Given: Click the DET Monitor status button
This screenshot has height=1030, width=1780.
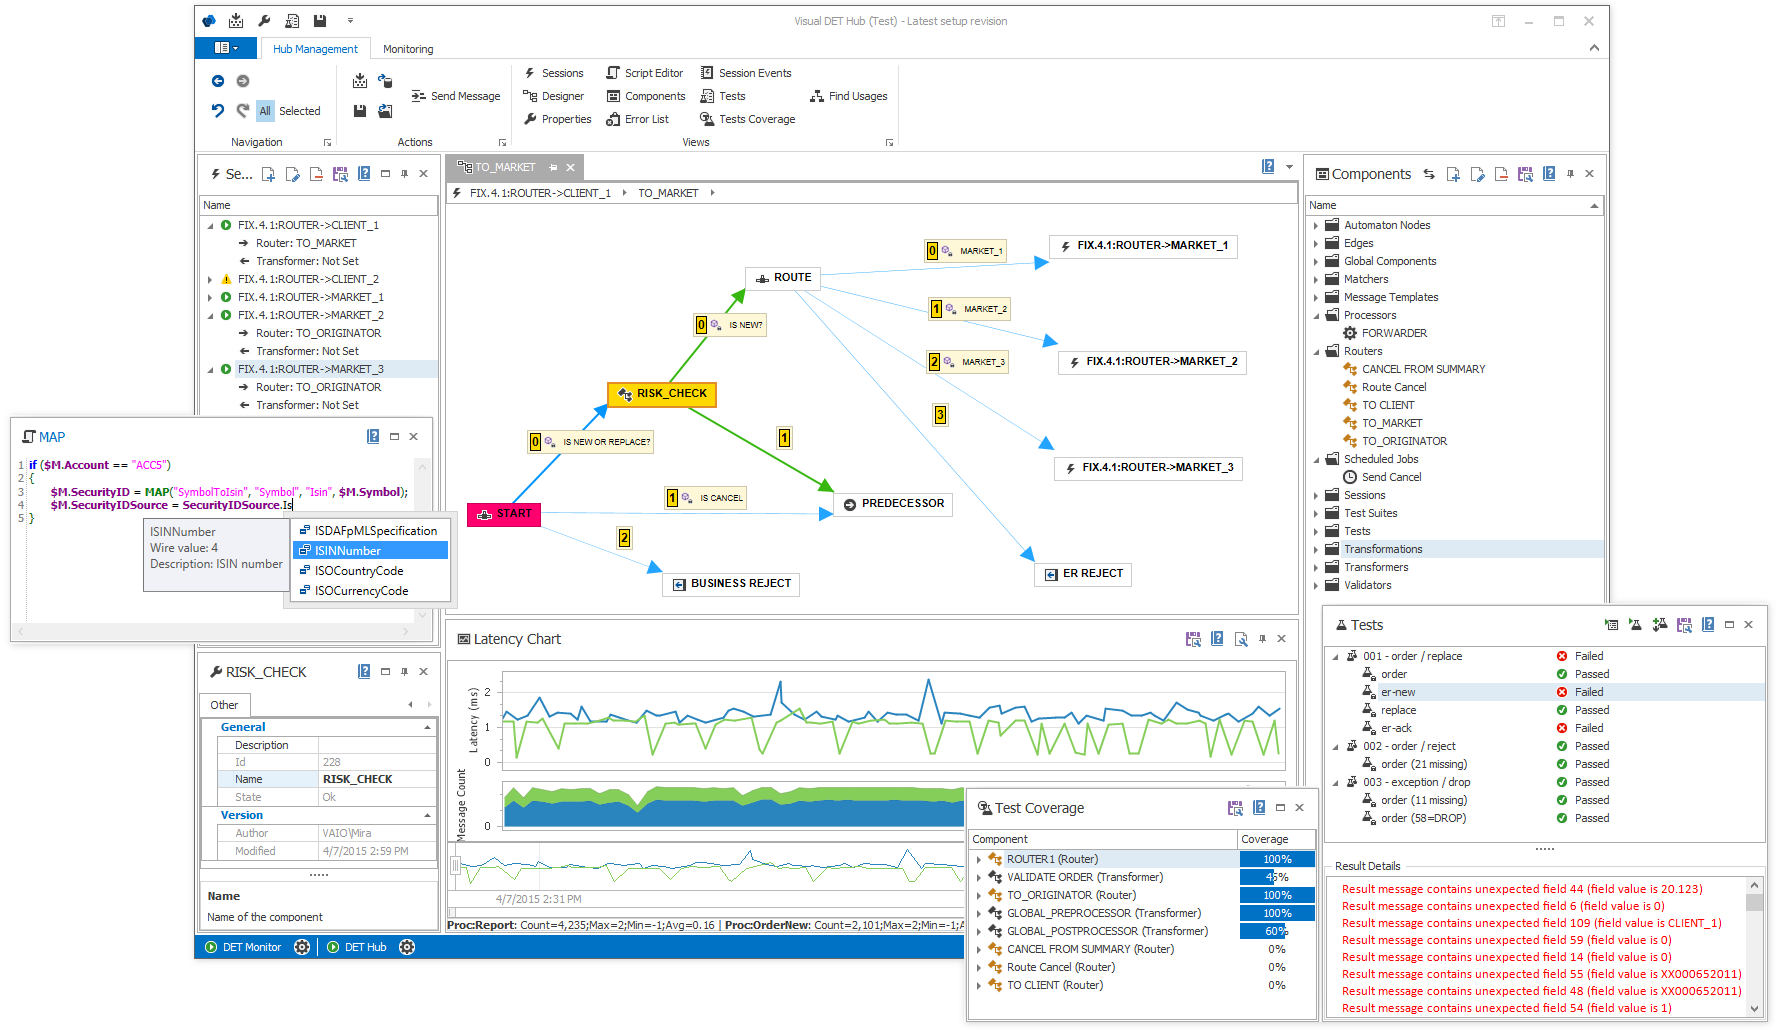Looking at the screenshot, I should (243, 947).
